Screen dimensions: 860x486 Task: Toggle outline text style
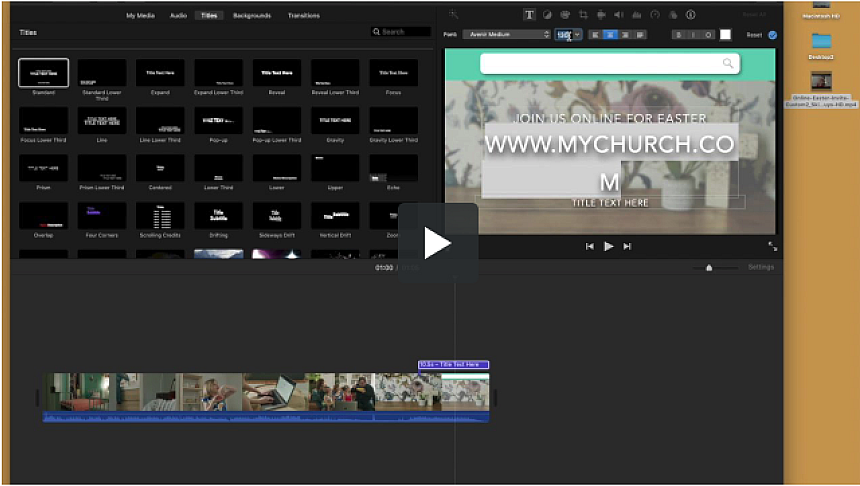pos(709,34)
